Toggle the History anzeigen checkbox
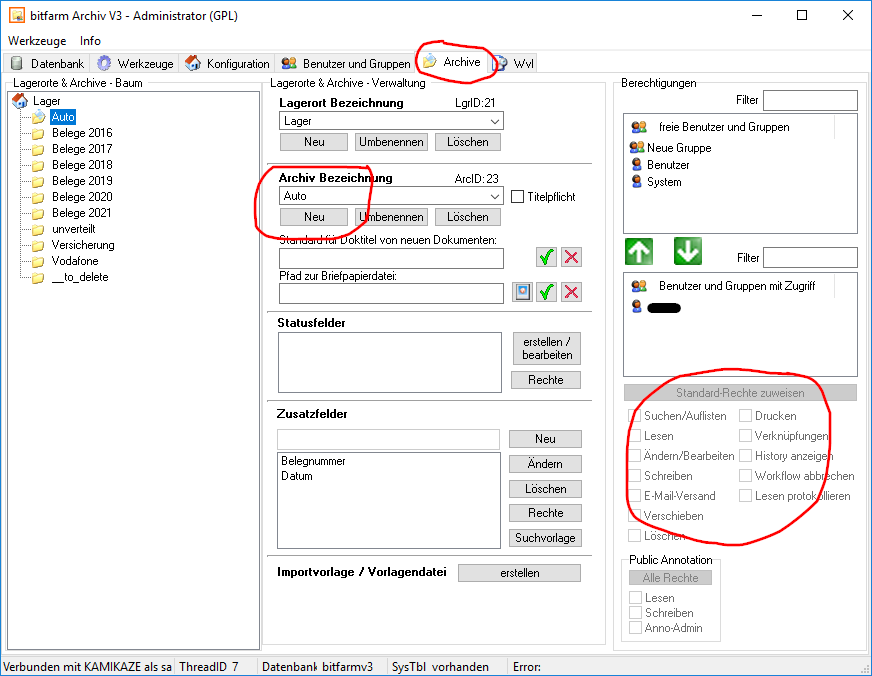 click(x=745, y=456)
